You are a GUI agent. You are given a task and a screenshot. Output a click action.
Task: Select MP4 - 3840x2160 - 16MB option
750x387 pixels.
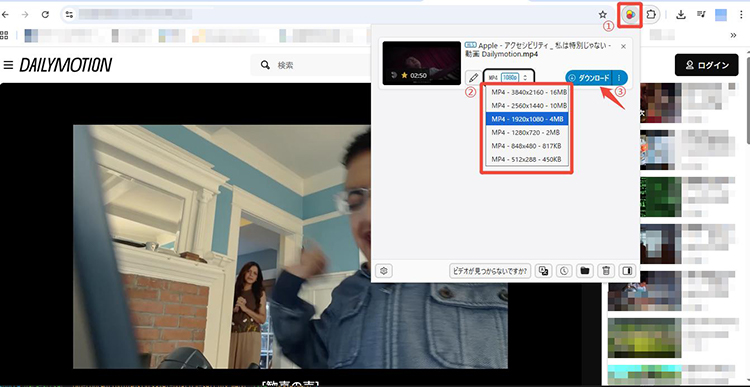click(527, 92)
